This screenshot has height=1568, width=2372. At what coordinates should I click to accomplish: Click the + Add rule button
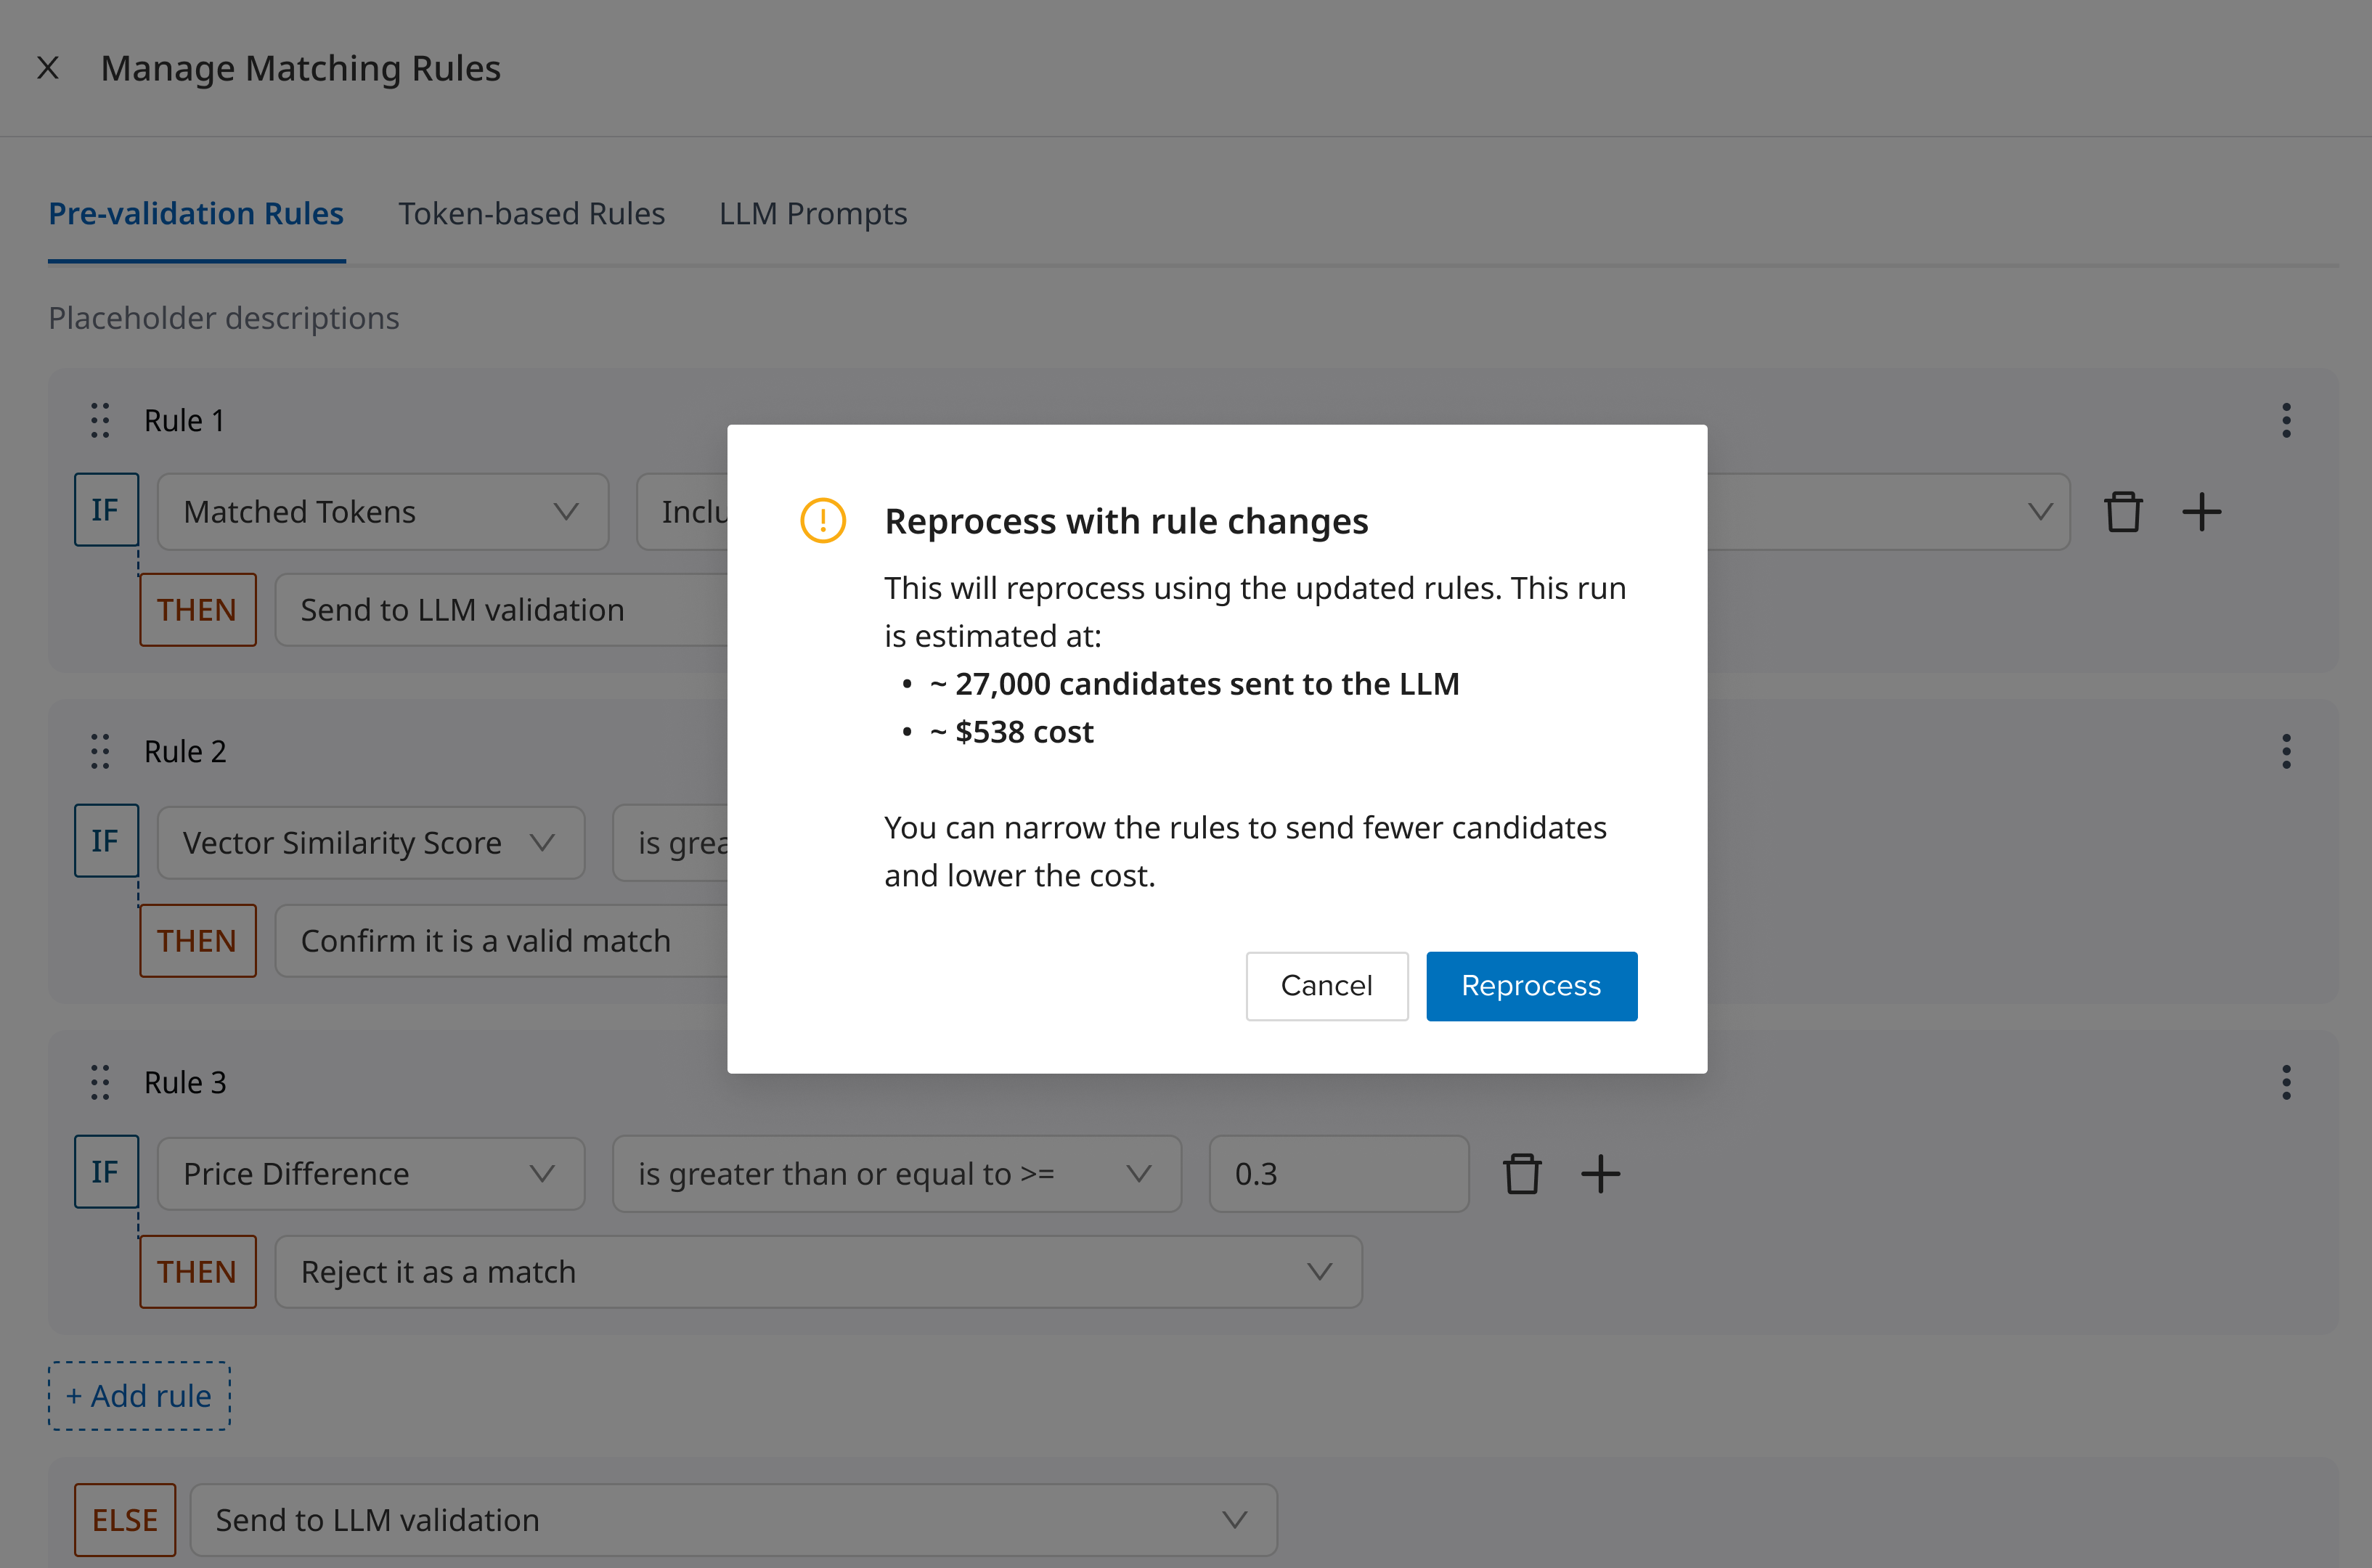139,1396
